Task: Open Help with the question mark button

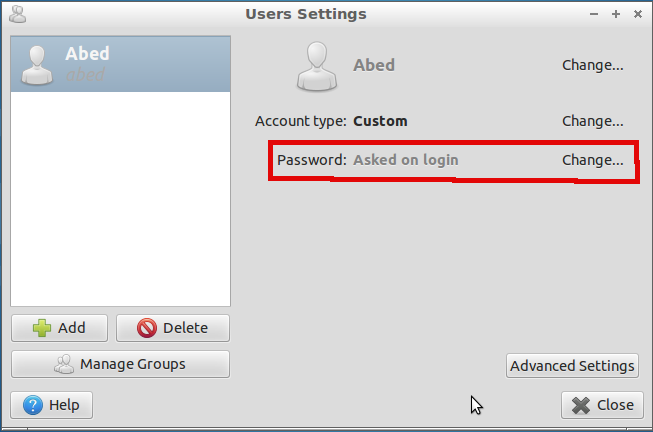Action: pyautogui.click(x=51, y=405)
